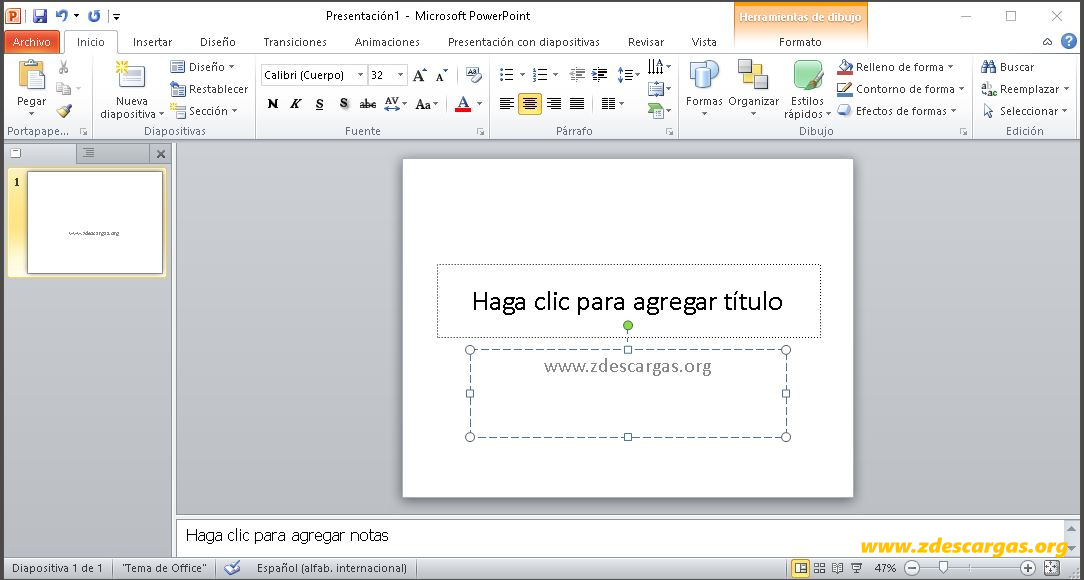The width and height of the screenshot is (1084, 580).
Task: Activate the Format Painter brush
Action: point(64,111)
